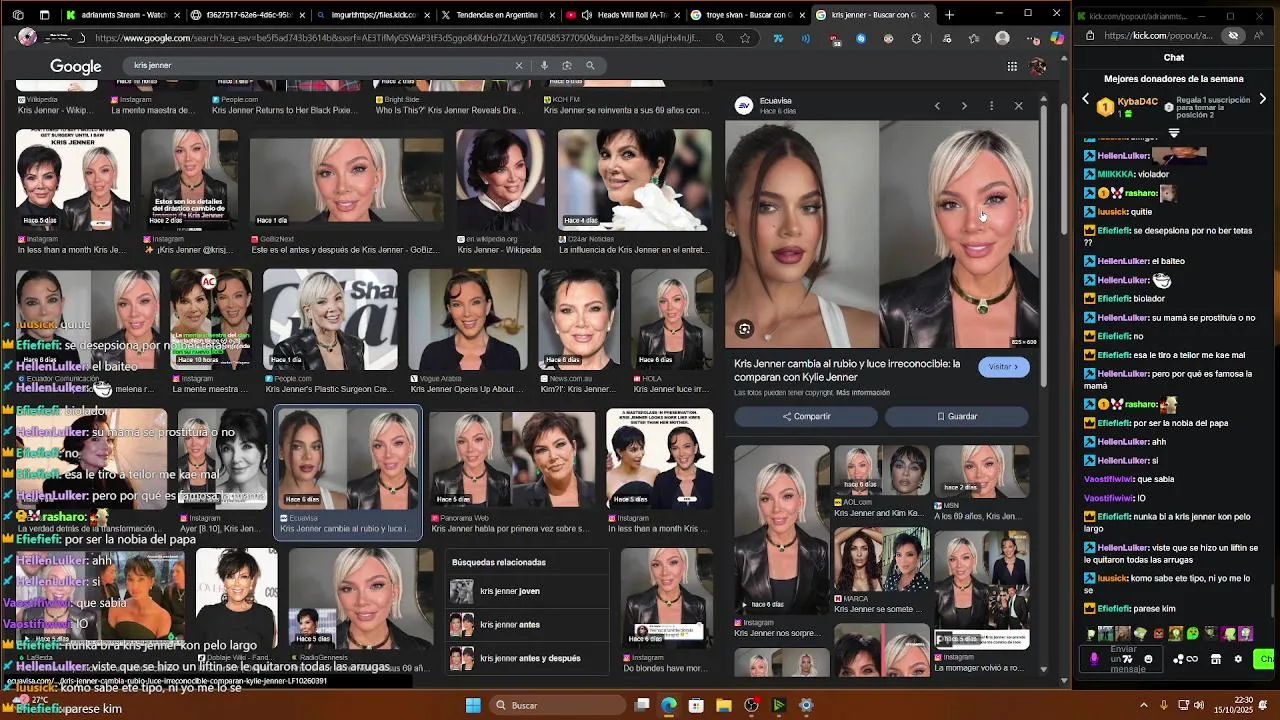Open Microsoft Edge from taskbar
Screen dimensions: 1280x720
pos(668,705)
